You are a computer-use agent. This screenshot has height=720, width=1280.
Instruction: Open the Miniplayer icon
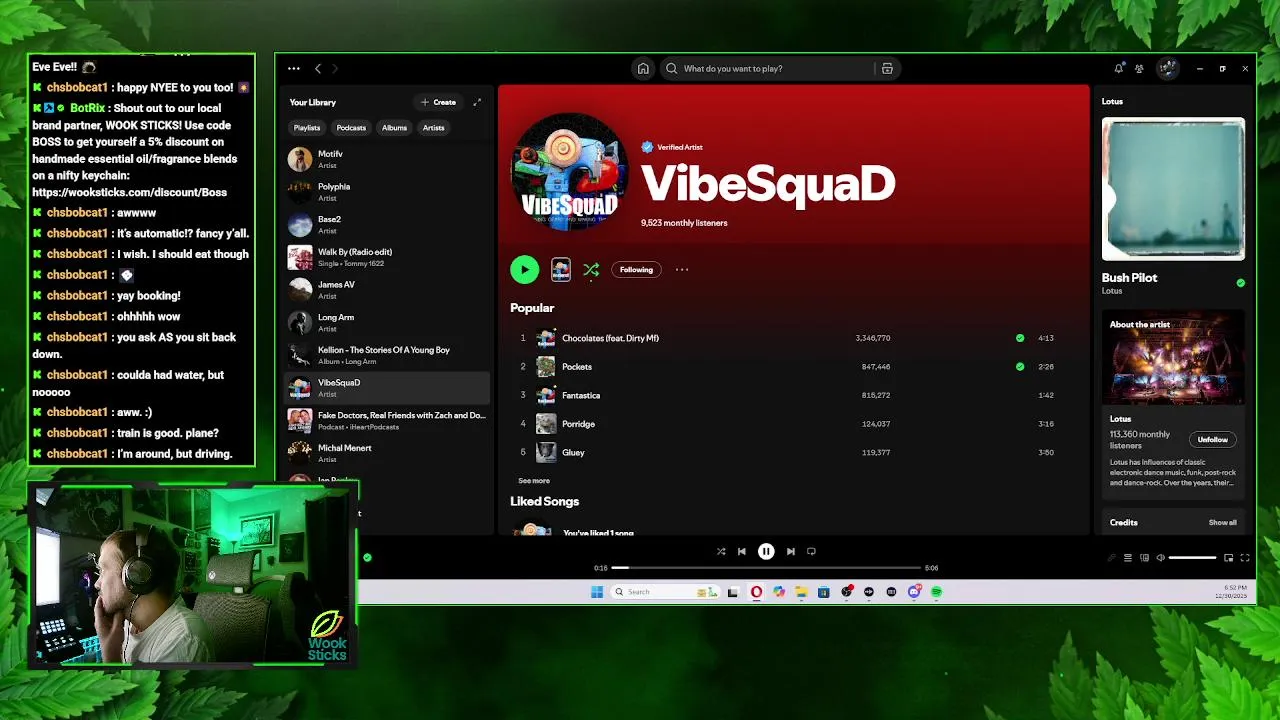point(1228,558)
